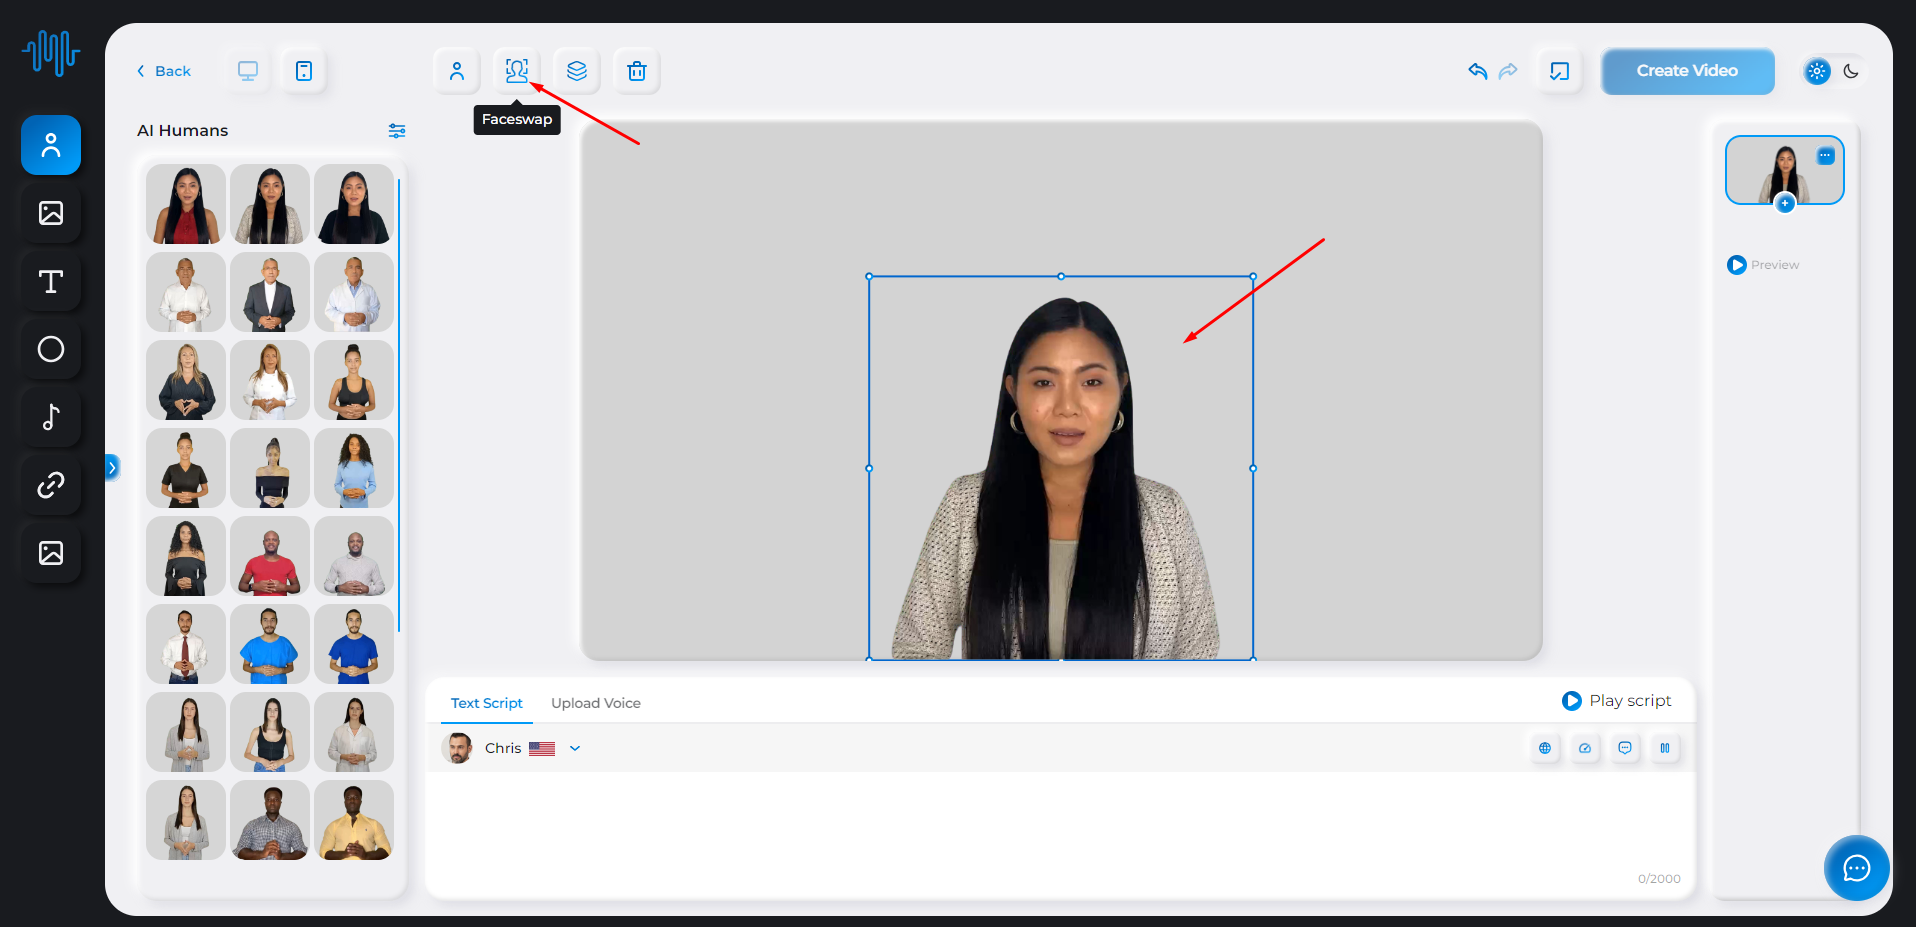Select older man in dark suit avatar
Image resolution: width=1916 pixels, height=927 pixels.
click(270, 292)
